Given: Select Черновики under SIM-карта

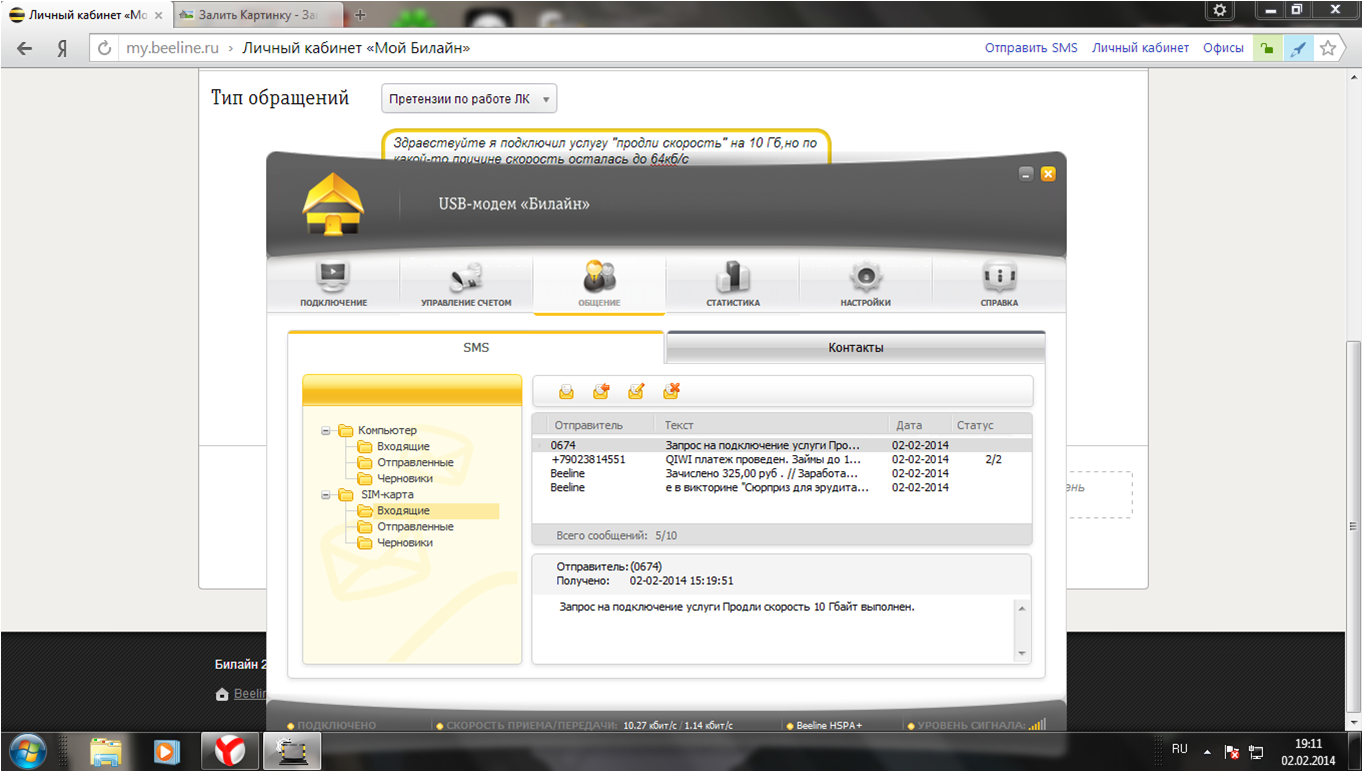Looking at the screenshot, I should [x=405, y=542].
